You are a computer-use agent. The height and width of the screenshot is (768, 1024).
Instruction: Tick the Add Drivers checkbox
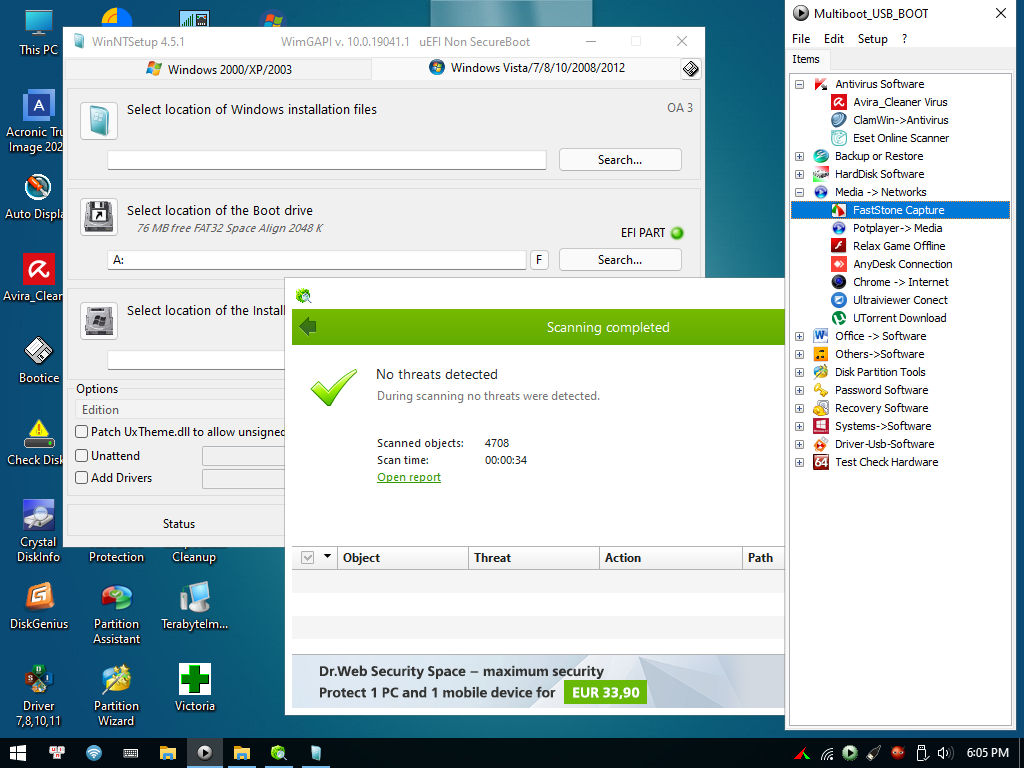[82, 477]
